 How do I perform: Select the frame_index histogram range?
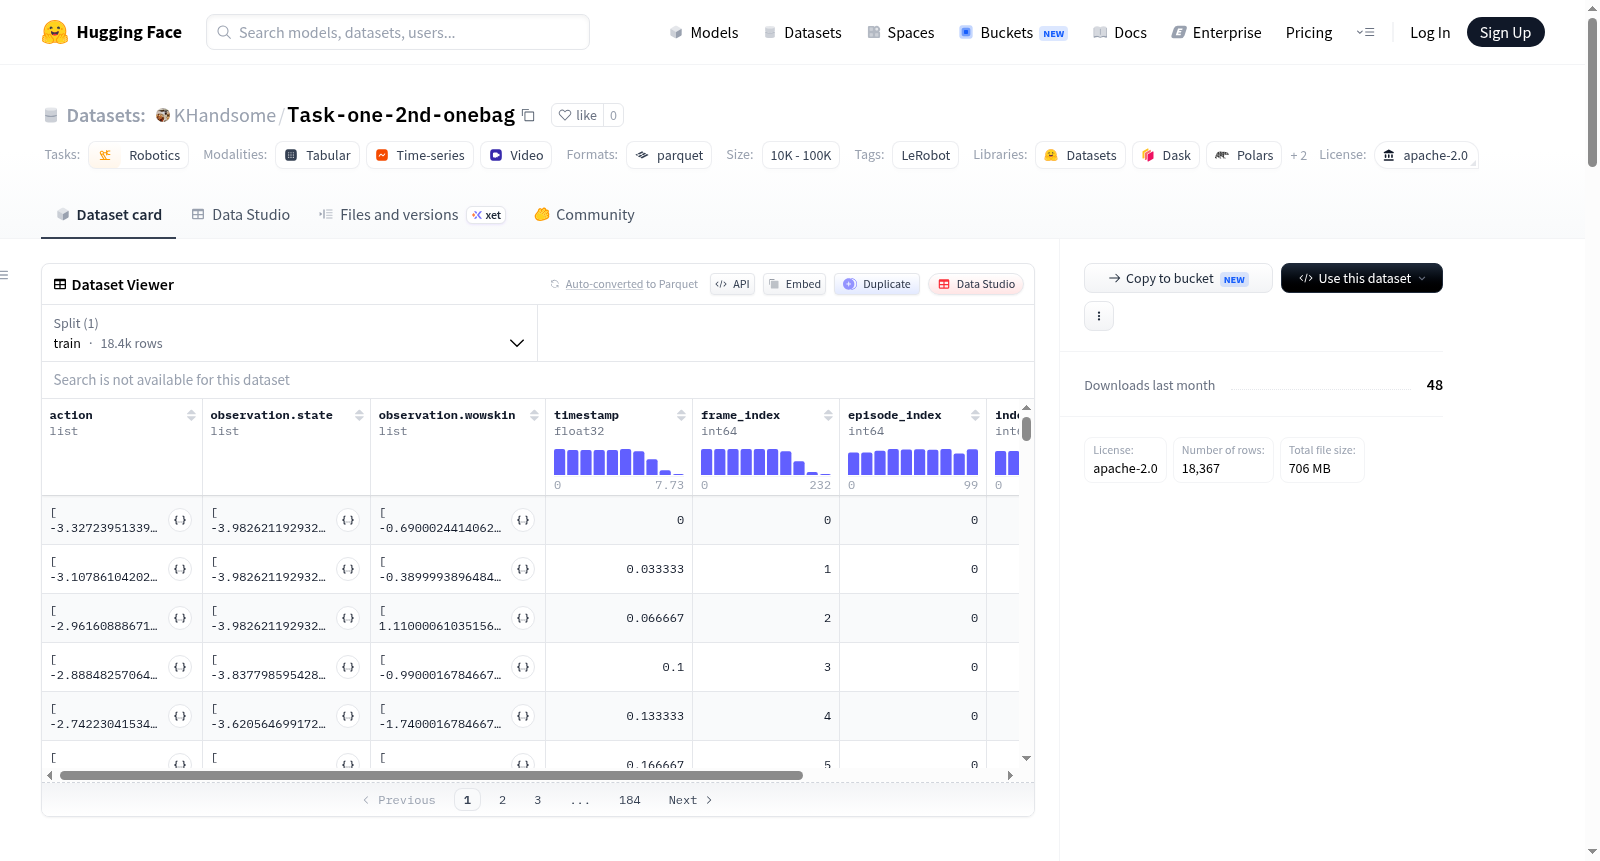click(x=766, y=462)
